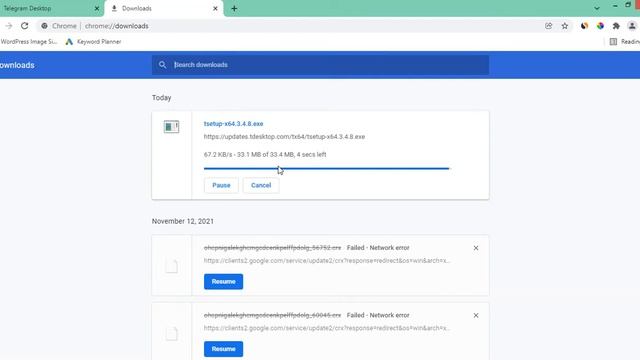Remove the _60045.crx failed download entry
This screenshot has width=640, height=360.
[x=476, y=315]
